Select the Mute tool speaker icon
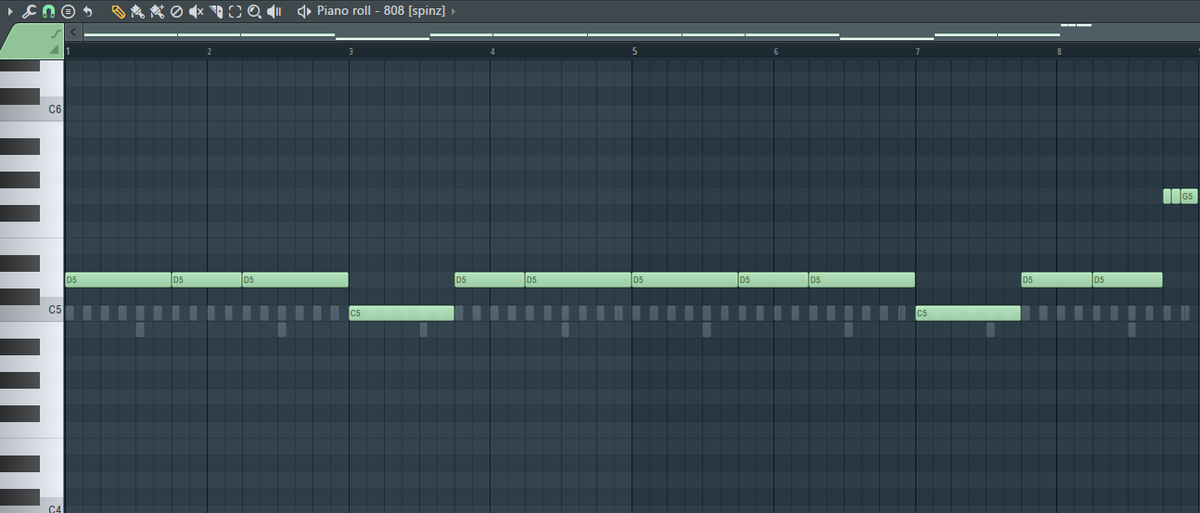 click(196, 12)
